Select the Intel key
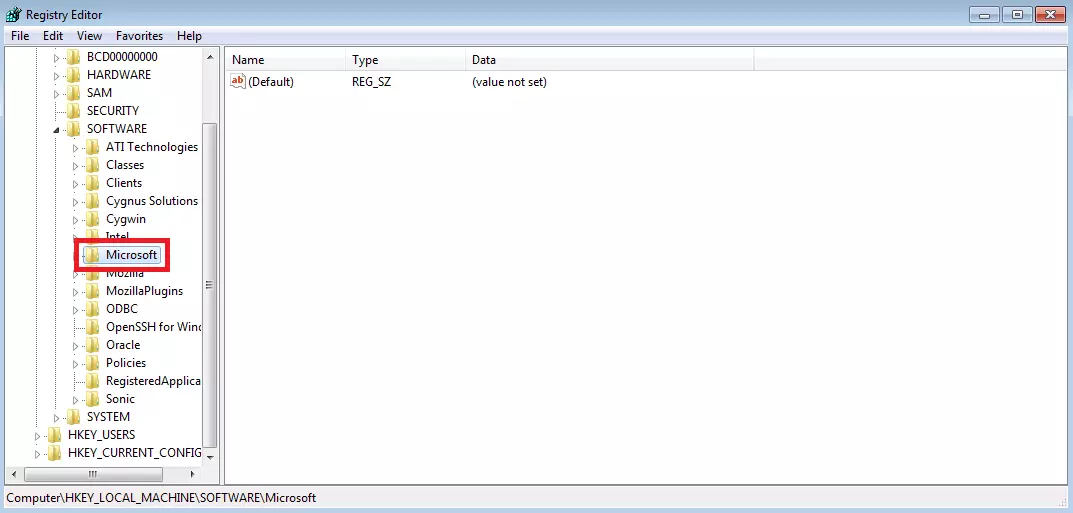This screenshot has height=513, width=1073. pyautogui.click(x=117, y=237)
